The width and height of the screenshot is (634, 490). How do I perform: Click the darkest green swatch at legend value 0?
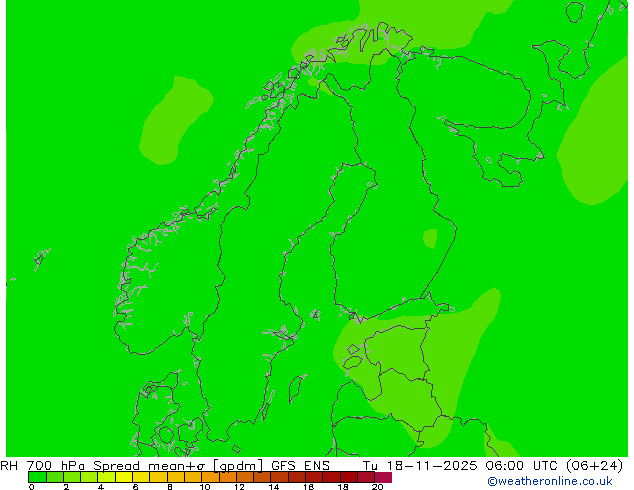click(x=37, y=477)
